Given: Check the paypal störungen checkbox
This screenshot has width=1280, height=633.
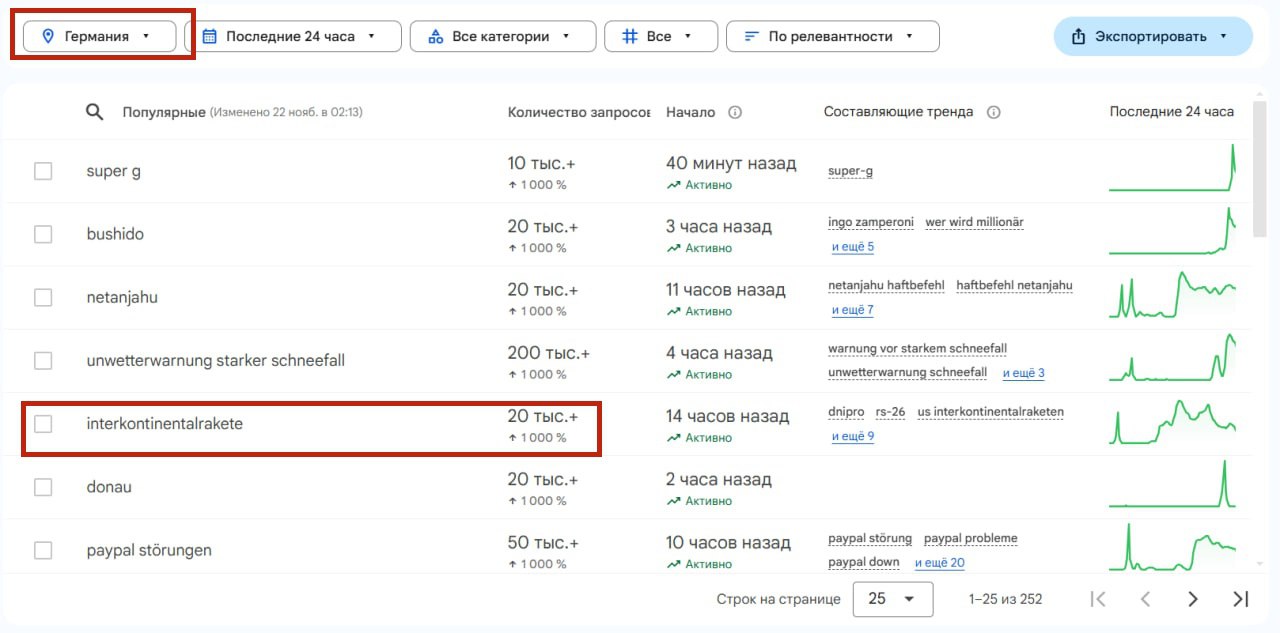Looking at the screenshot, I should tap(43, 550).
